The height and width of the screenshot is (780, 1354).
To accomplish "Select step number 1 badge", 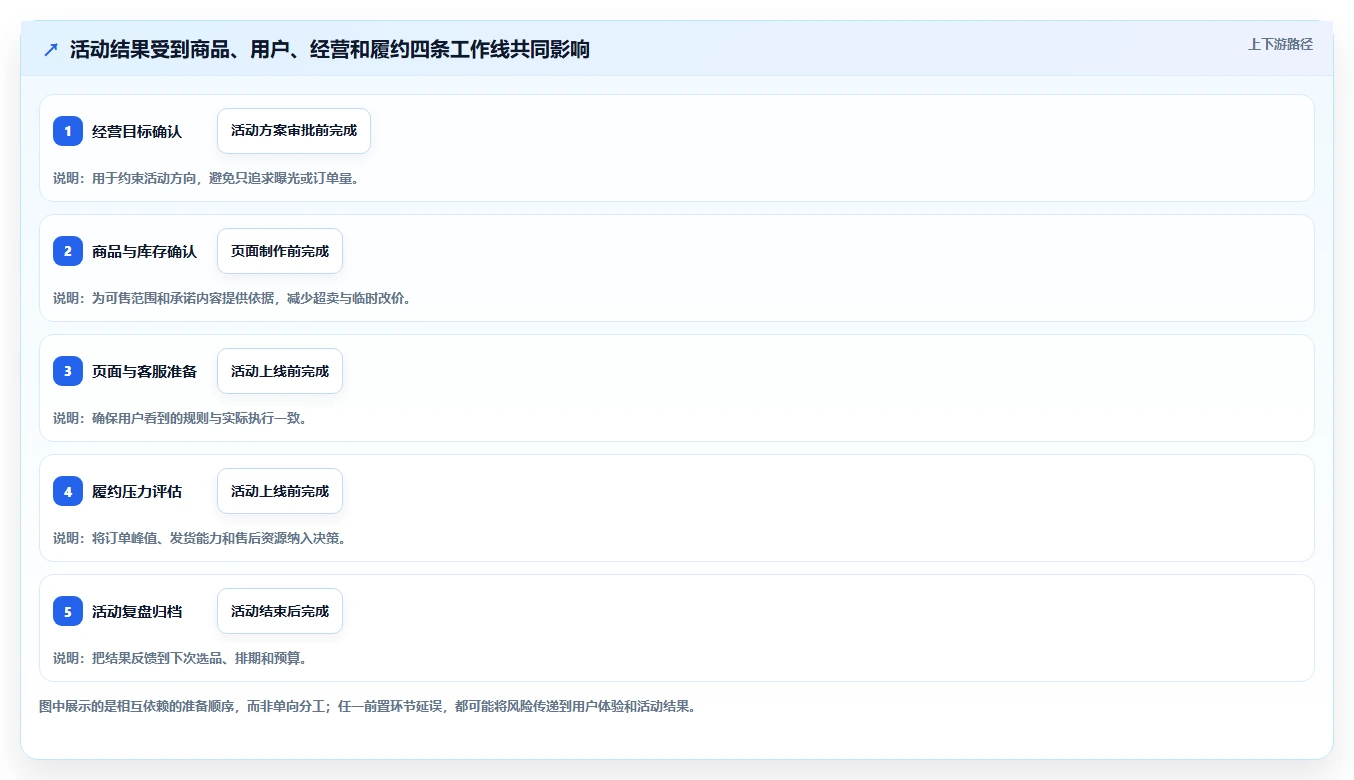I will tap(68, 131).
